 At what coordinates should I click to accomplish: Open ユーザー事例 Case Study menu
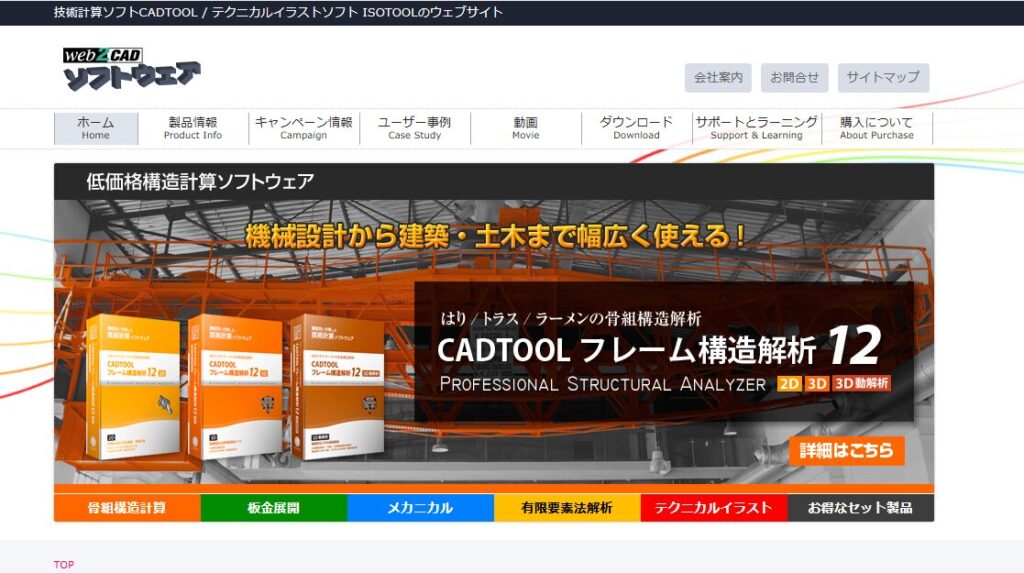tap(414, 128)
